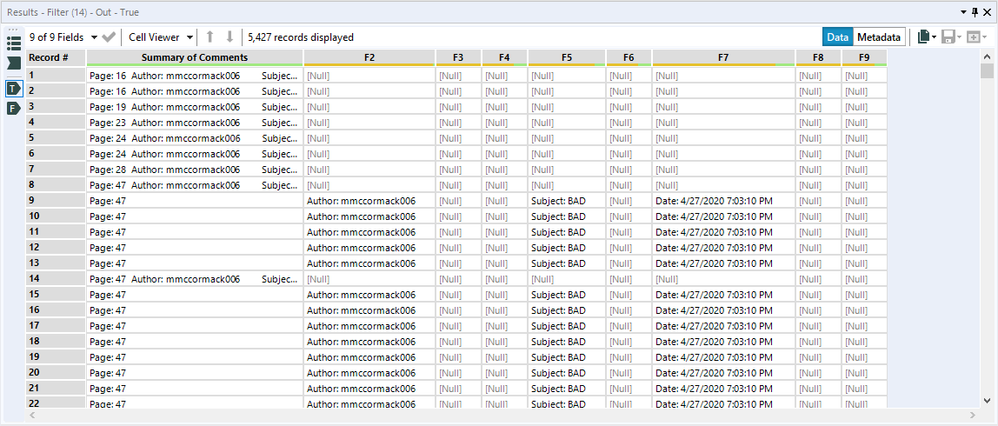Click the '5,427 records displayed' status text
The height and width of the screenshot is (426, 998).
pos(300,38)
